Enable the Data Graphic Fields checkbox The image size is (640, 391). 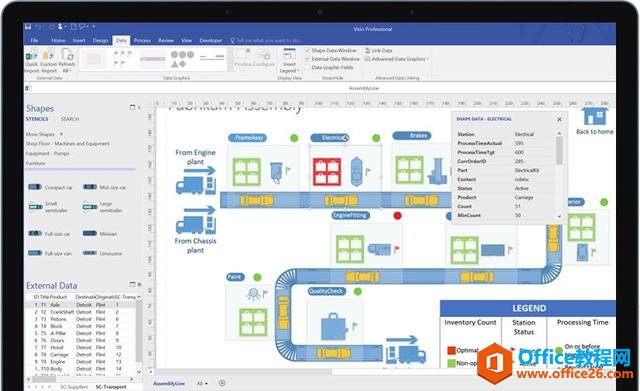(308, 67)
